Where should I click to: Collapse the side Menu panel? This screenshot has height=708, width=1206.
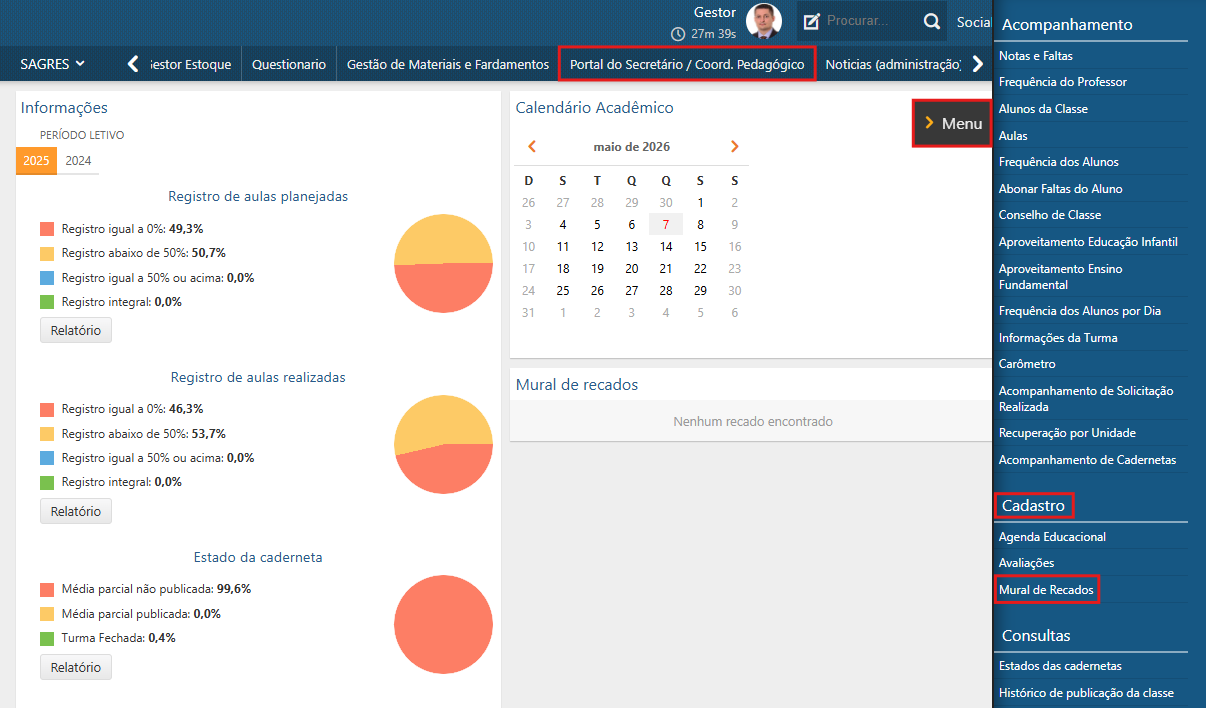[x=952, y=123]
